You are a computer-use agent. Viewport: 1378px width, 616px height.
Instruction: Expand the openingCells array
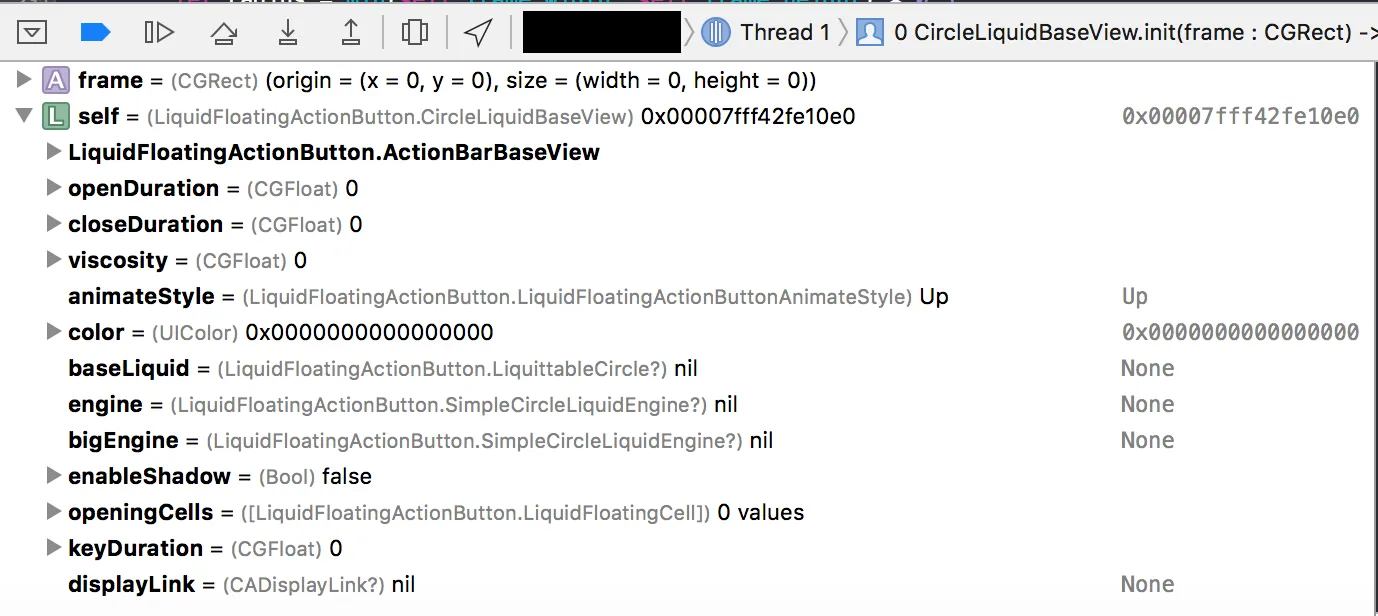click(54, 512)
